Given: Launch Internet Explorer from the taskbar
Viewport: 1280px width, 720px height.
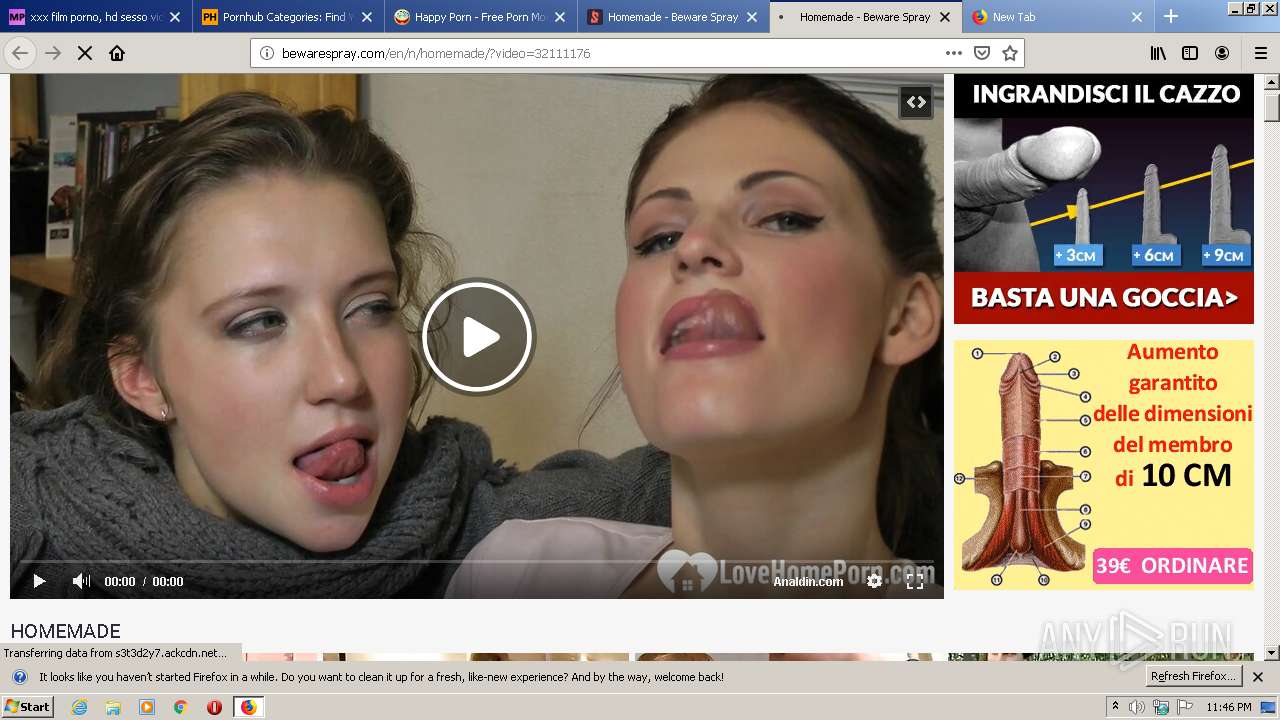Looking at the screenshot, I should (x=80, y=707).
